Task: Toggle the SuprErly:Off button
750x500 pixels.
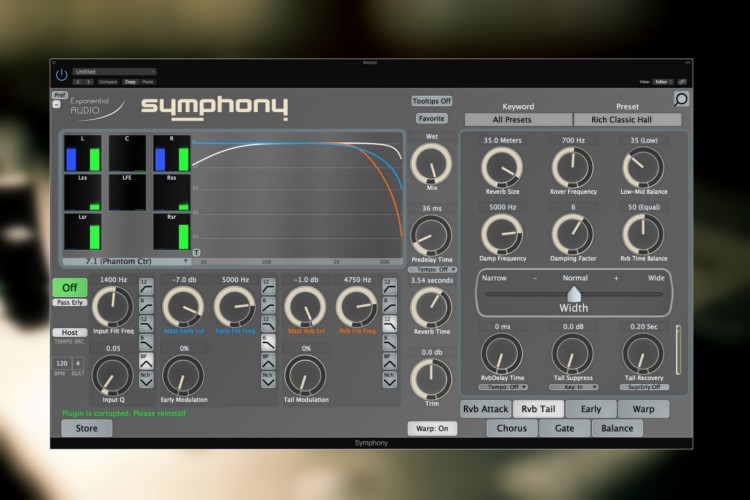Action: 644,387
